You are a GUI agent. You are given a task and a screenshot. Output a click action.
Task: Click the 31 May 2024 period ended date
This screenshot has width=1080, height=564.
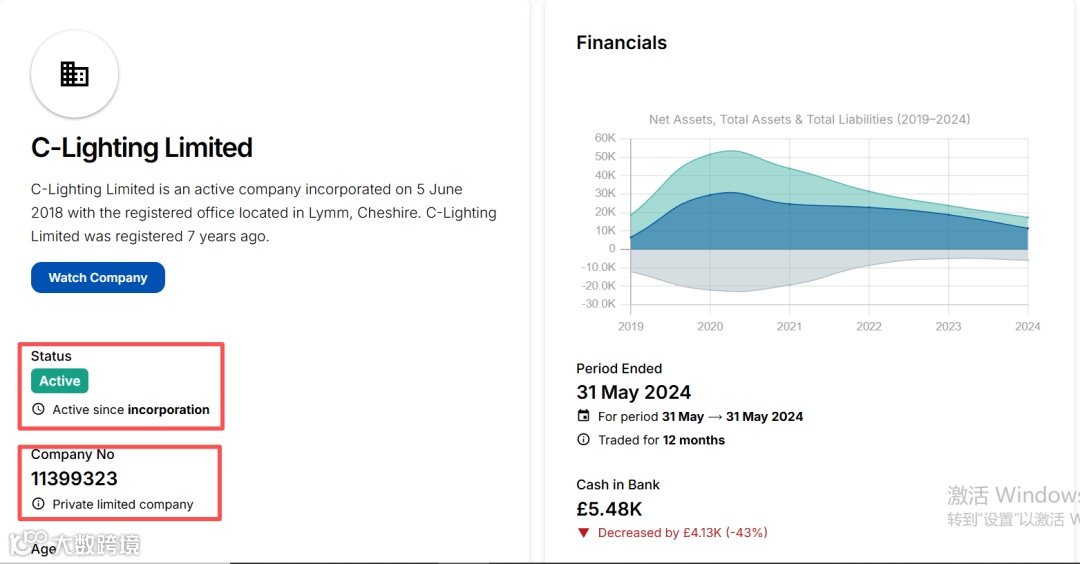tap(633, 392)
